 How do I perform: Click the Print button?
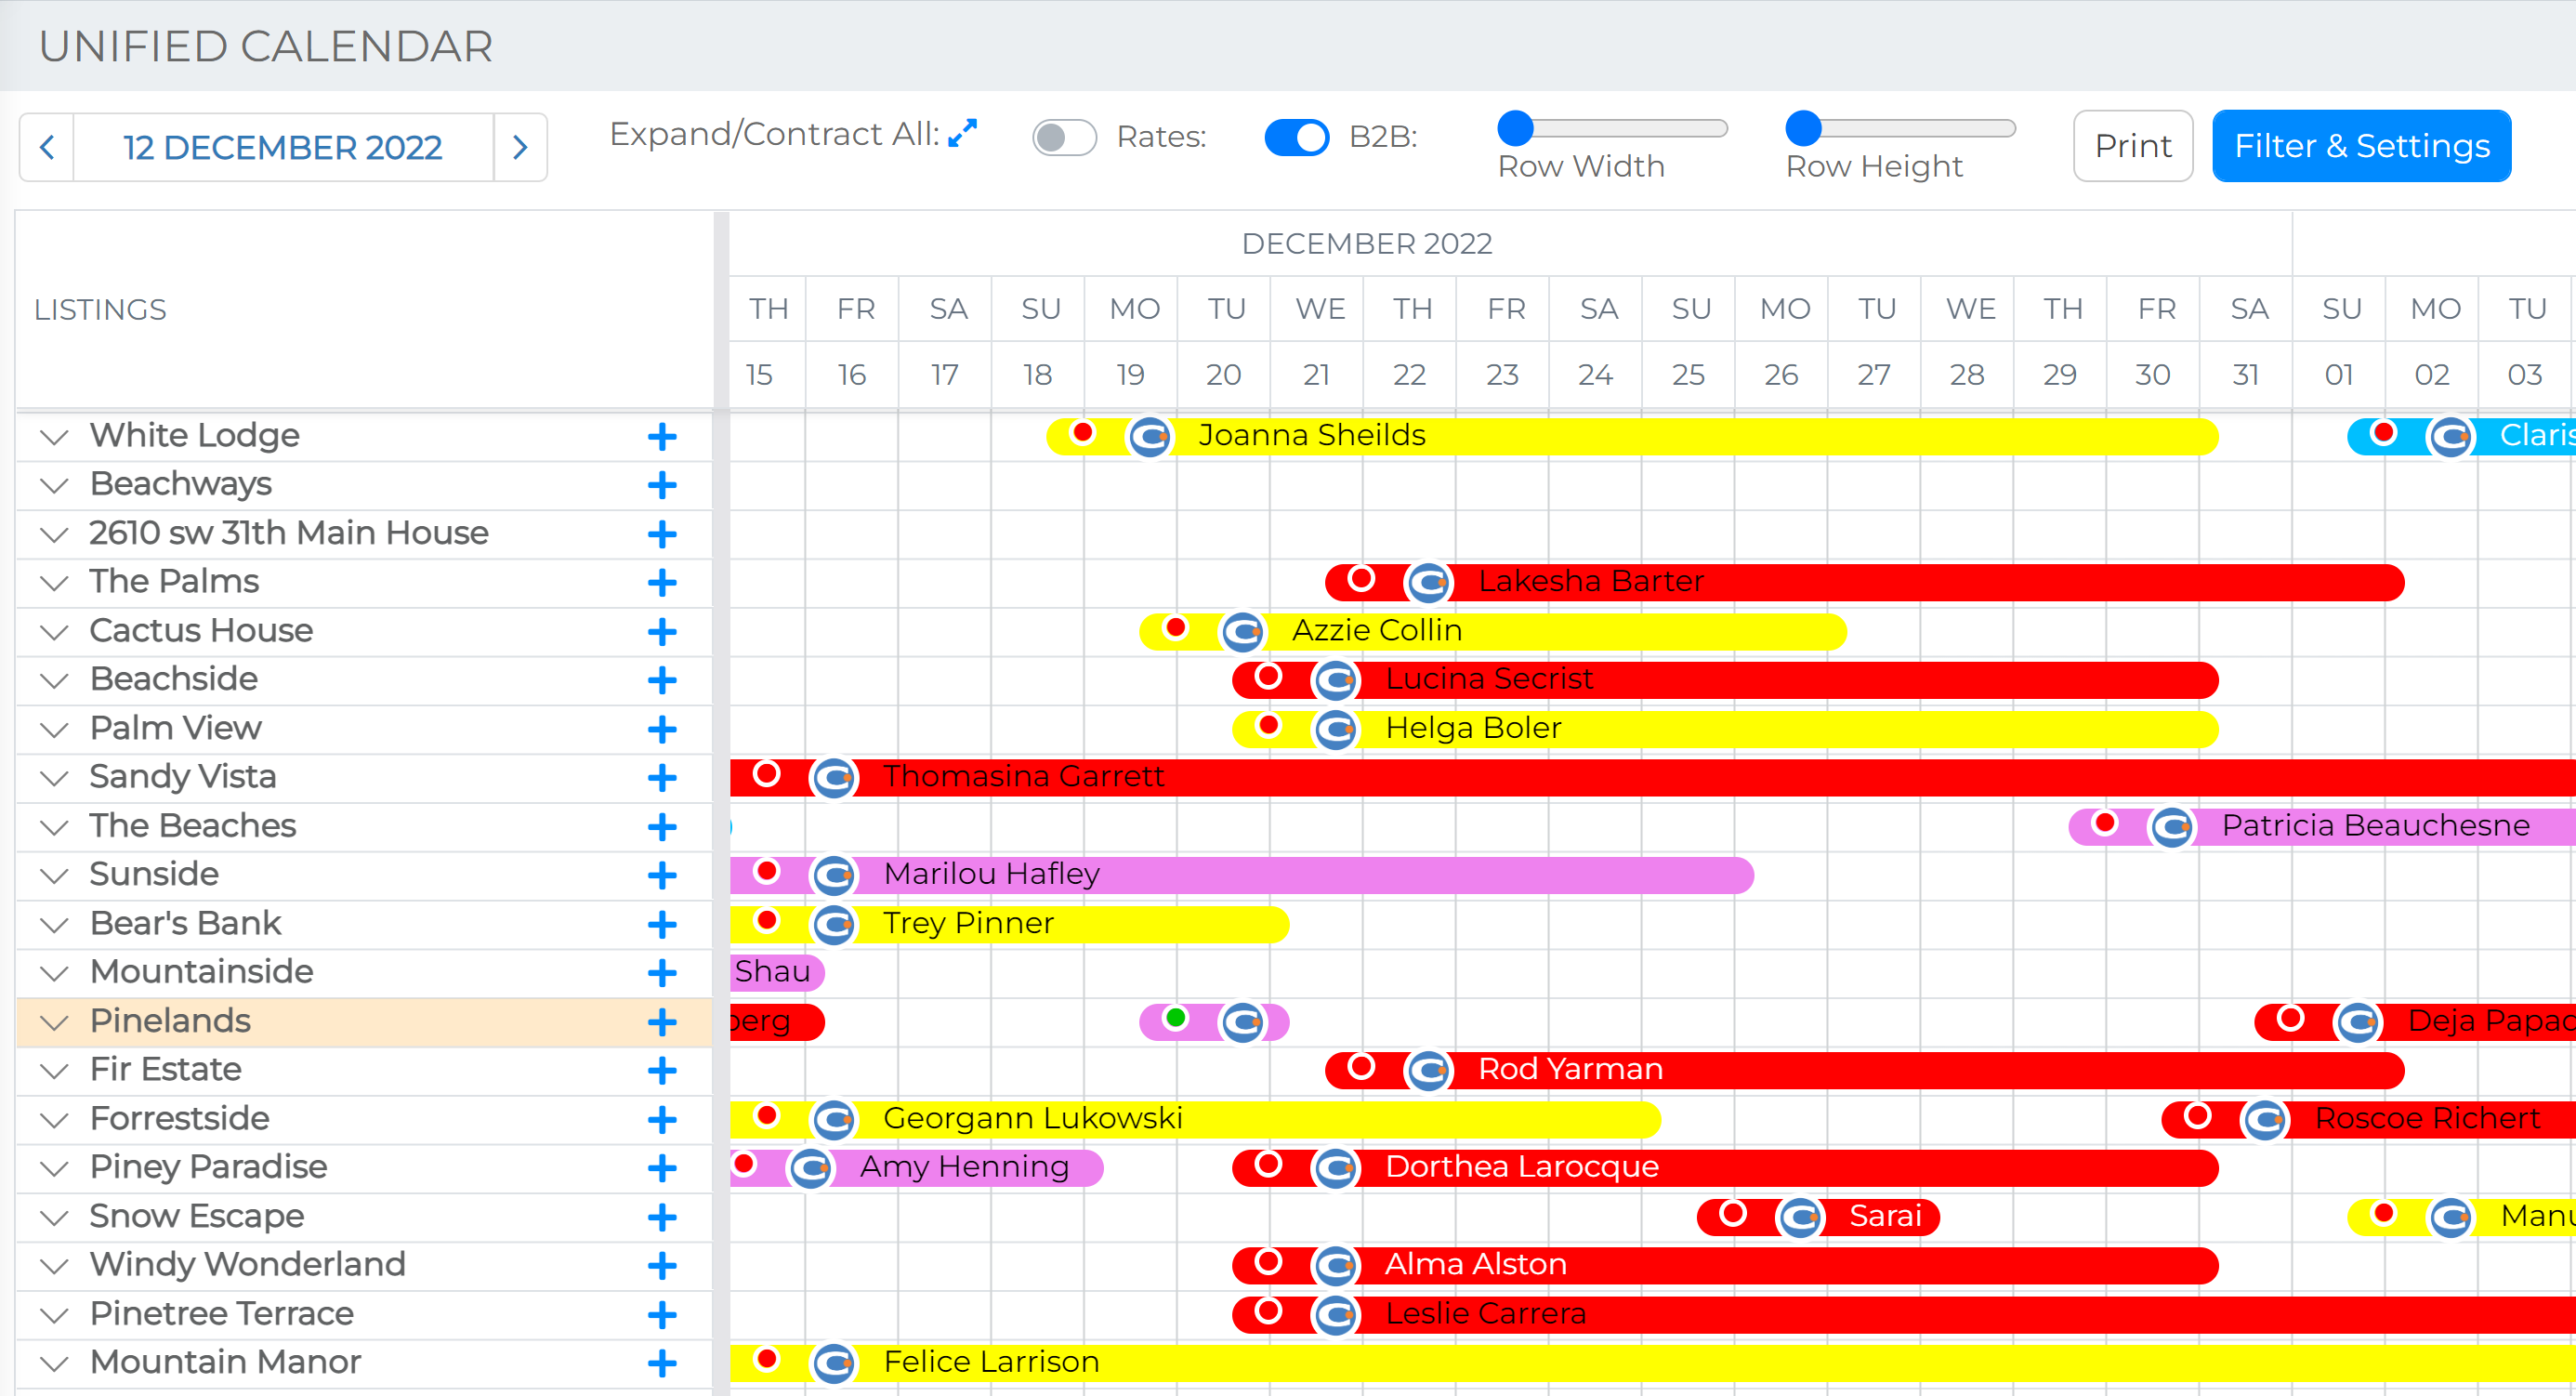2132,146
